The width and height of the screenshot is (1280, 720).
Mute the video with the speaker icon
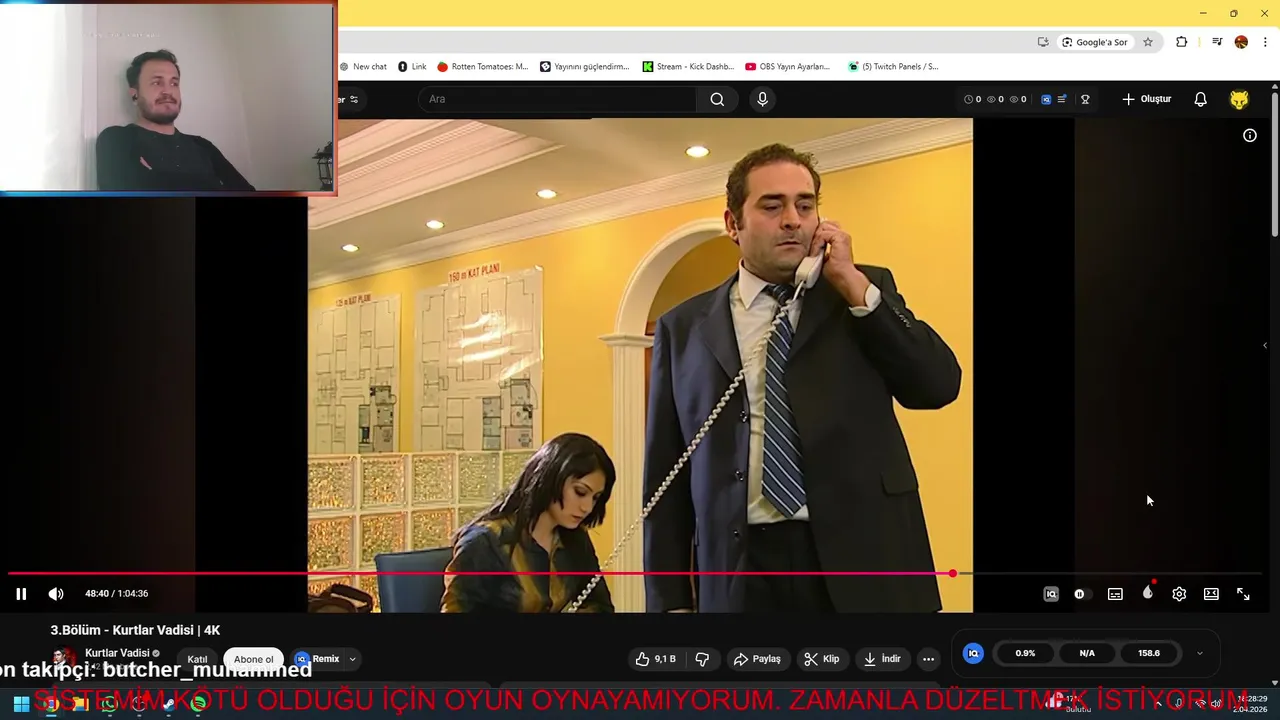56,594
